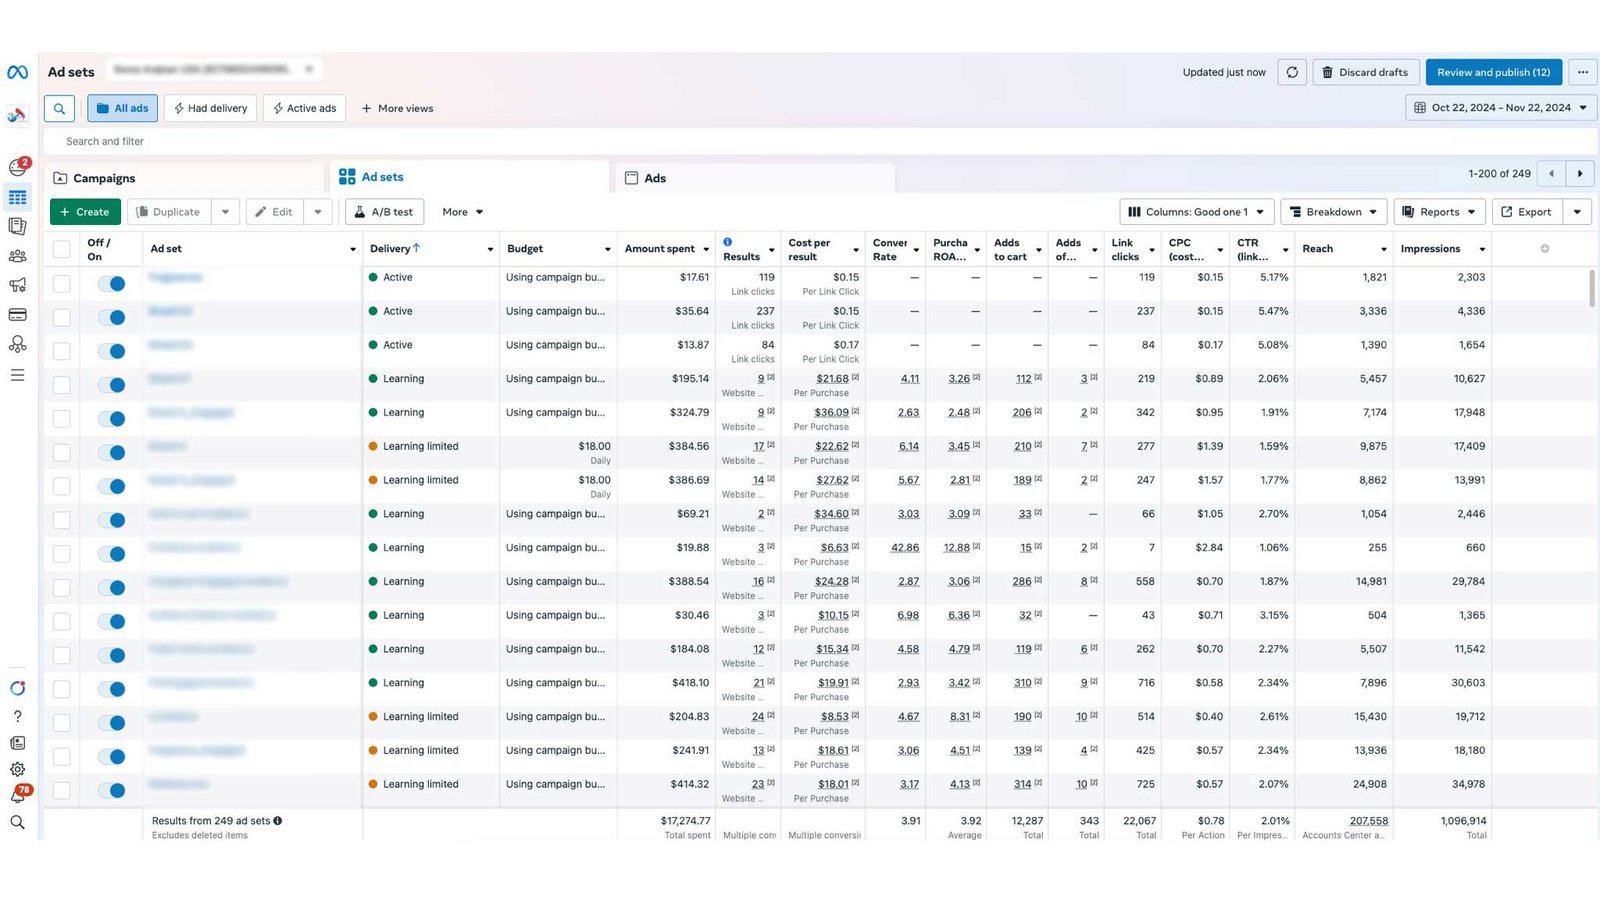Open notifications bell in left sidebar
Viewport: 1600px width, 900px height.
pyautogui.click(x=18, y=796)
